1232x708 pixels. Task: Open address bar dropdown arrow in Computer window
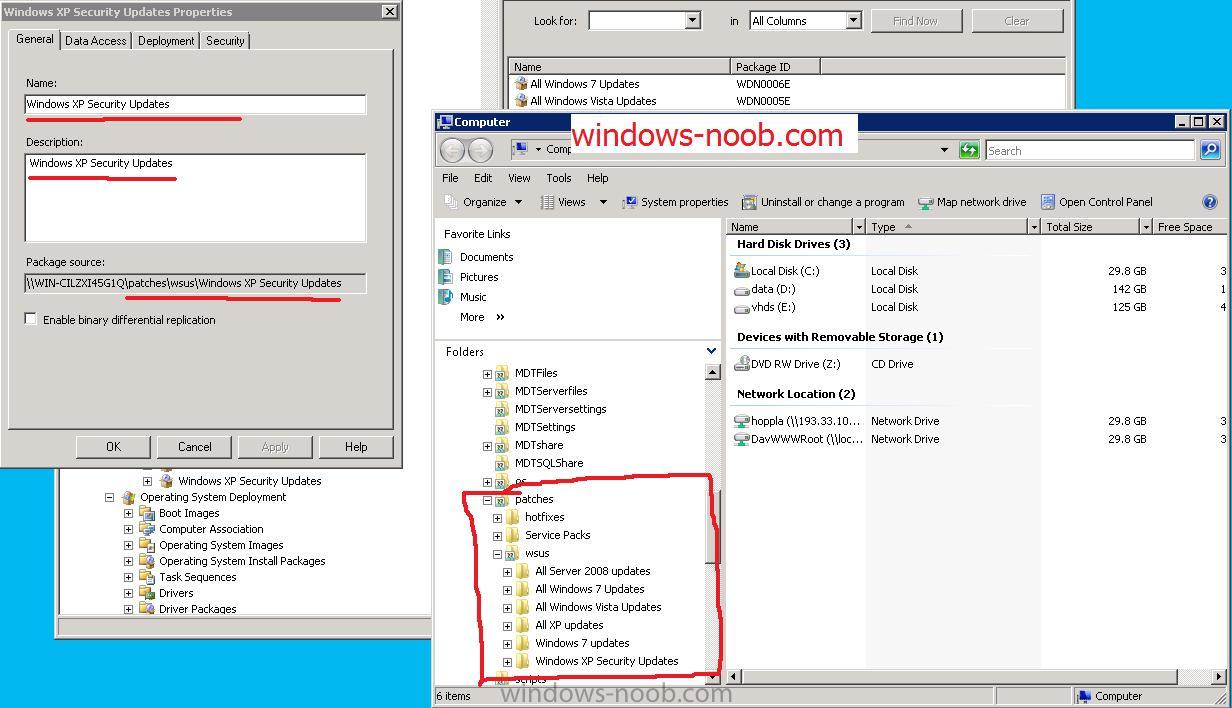point(943,150)
